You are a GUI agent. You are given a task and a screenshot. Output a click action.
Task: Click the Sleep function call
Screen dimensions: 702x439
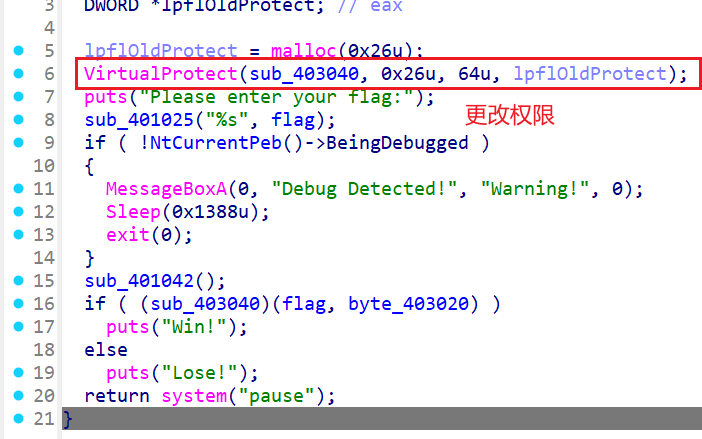coord(133,212)
